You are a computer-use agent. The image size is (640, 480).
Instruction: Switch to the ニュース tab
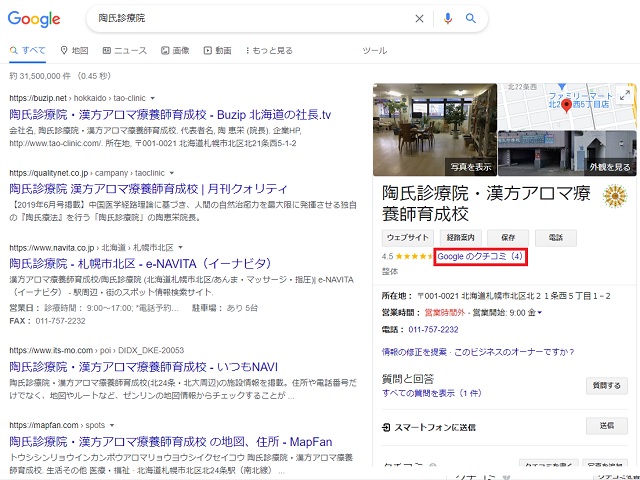point(124,51)
